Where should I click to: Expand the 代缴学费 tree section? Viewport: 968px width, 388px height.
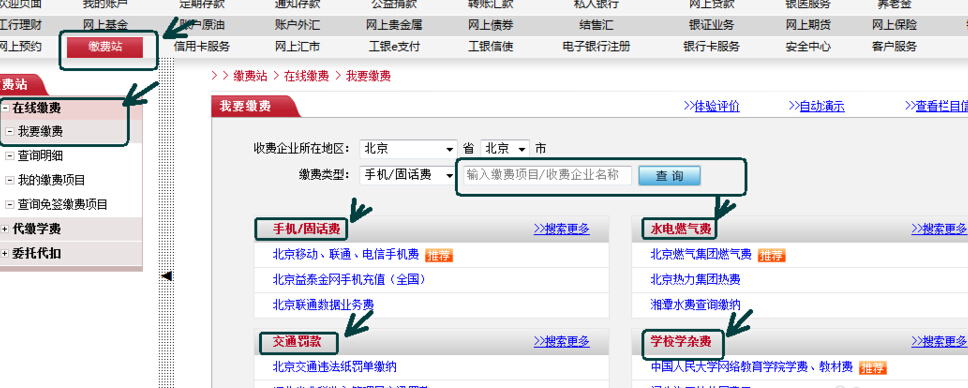coord(5,229)
